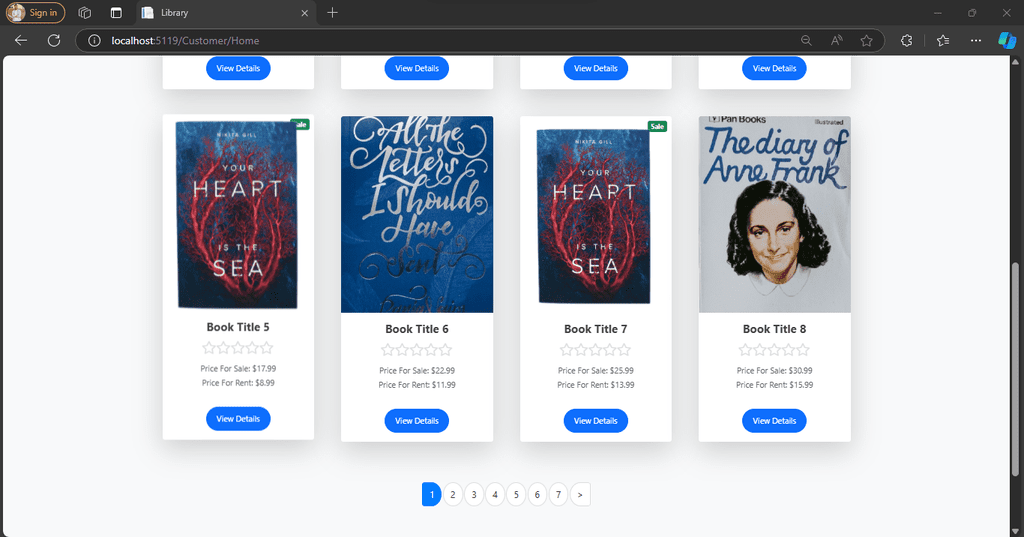Click the Sign in profile button
The height and width of the screenshot is (537, 1024).
[36, 12]
